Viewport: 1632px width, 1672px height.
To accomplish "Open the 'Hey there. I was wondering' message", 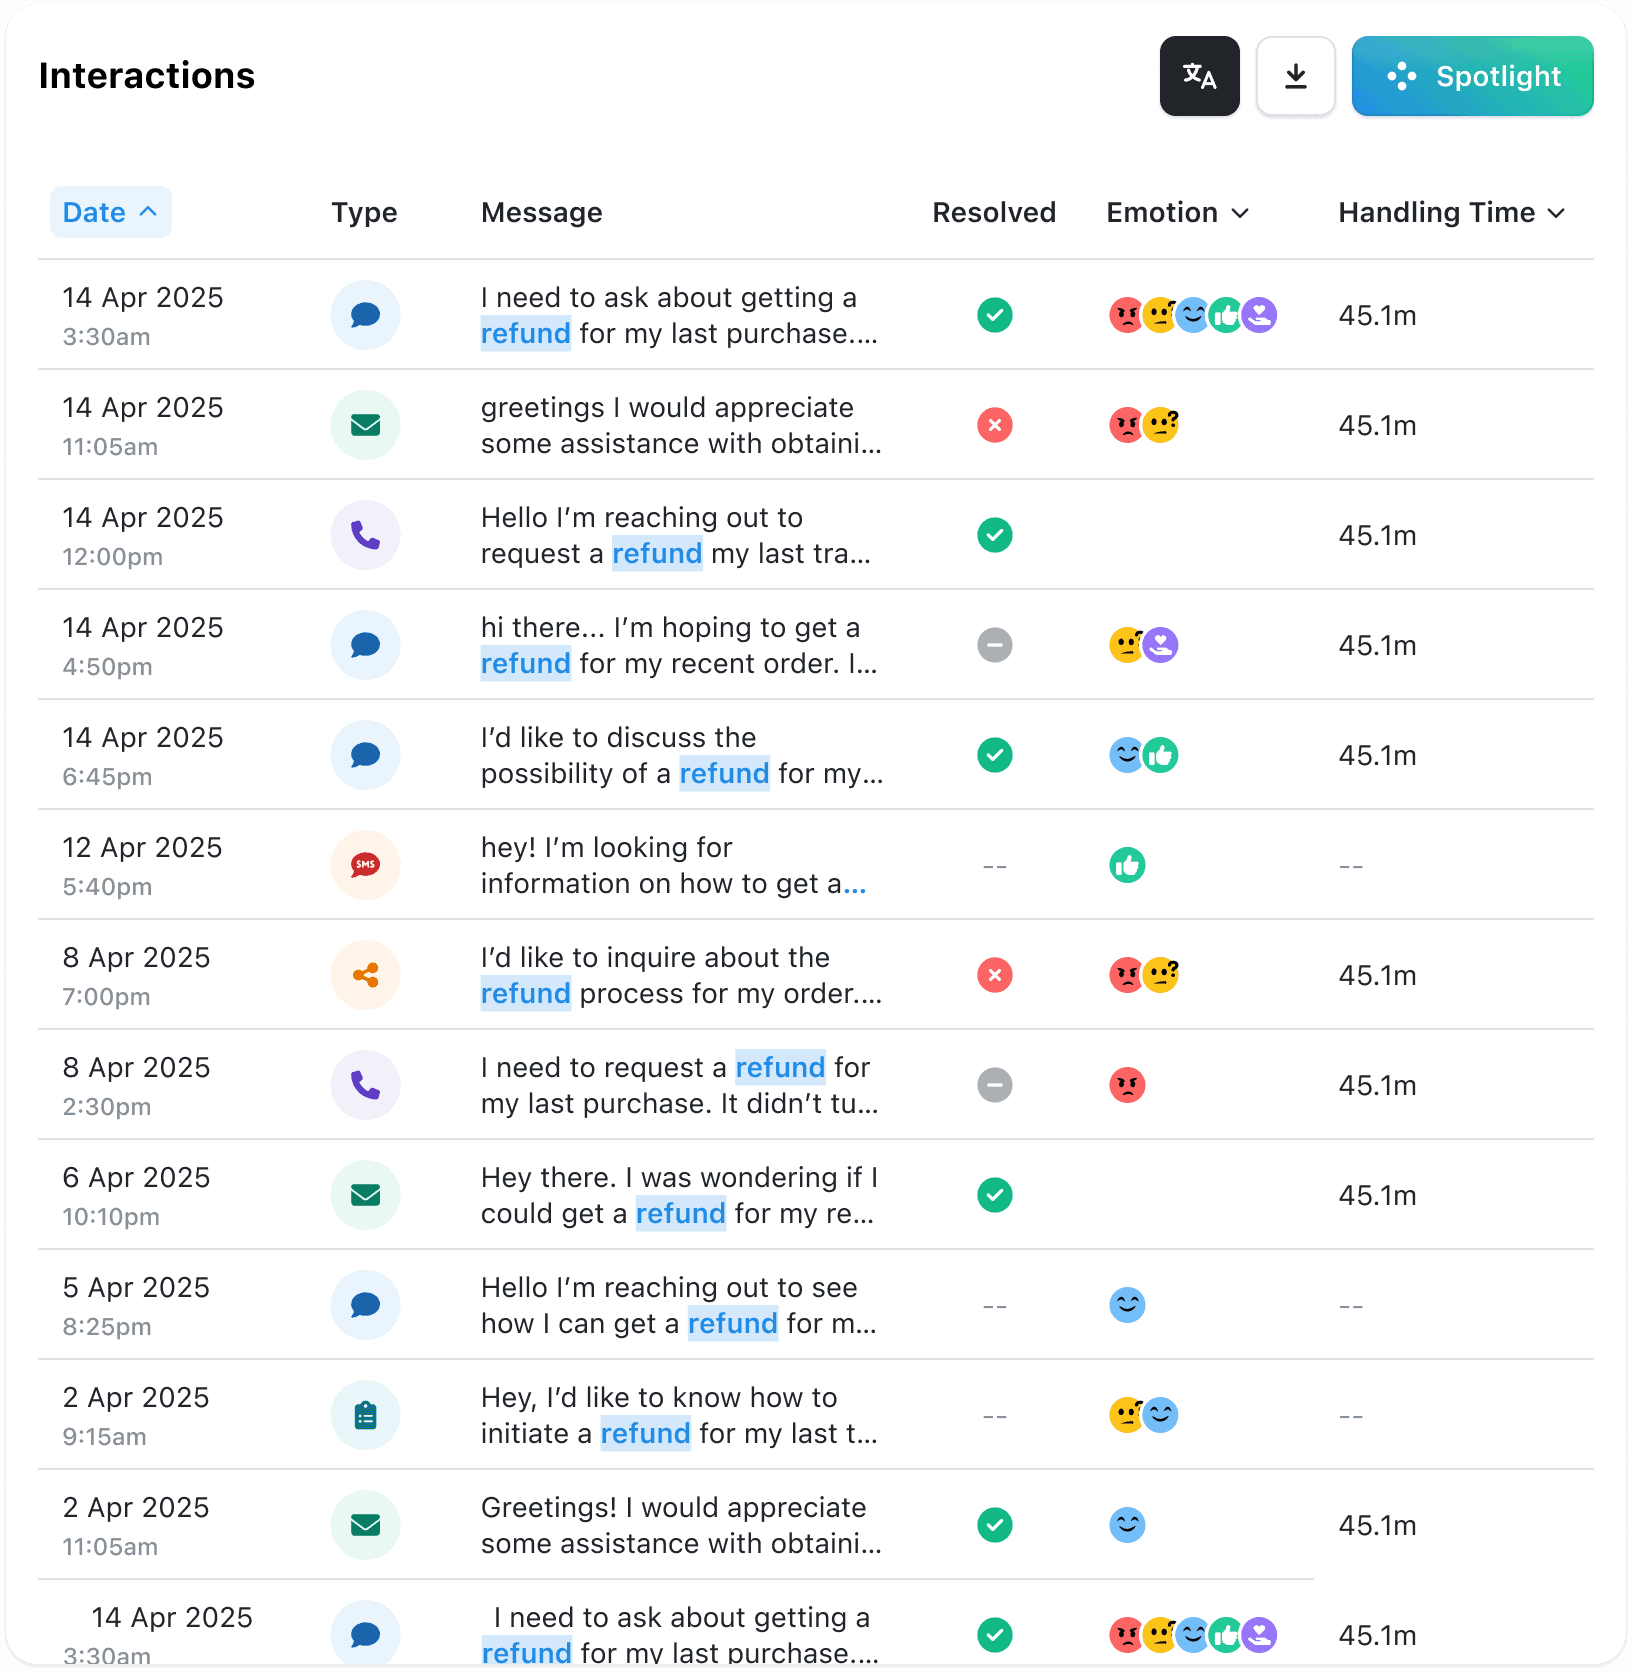I will (679, 1195).
